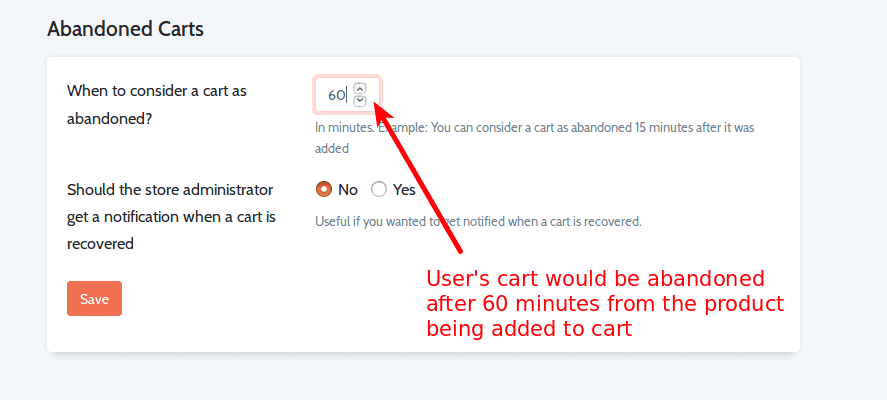Image resolution: width=887 pixels, height=400 pixels.
Task: Choose the "Yes" label text
Action: click(x=404, y=190)
